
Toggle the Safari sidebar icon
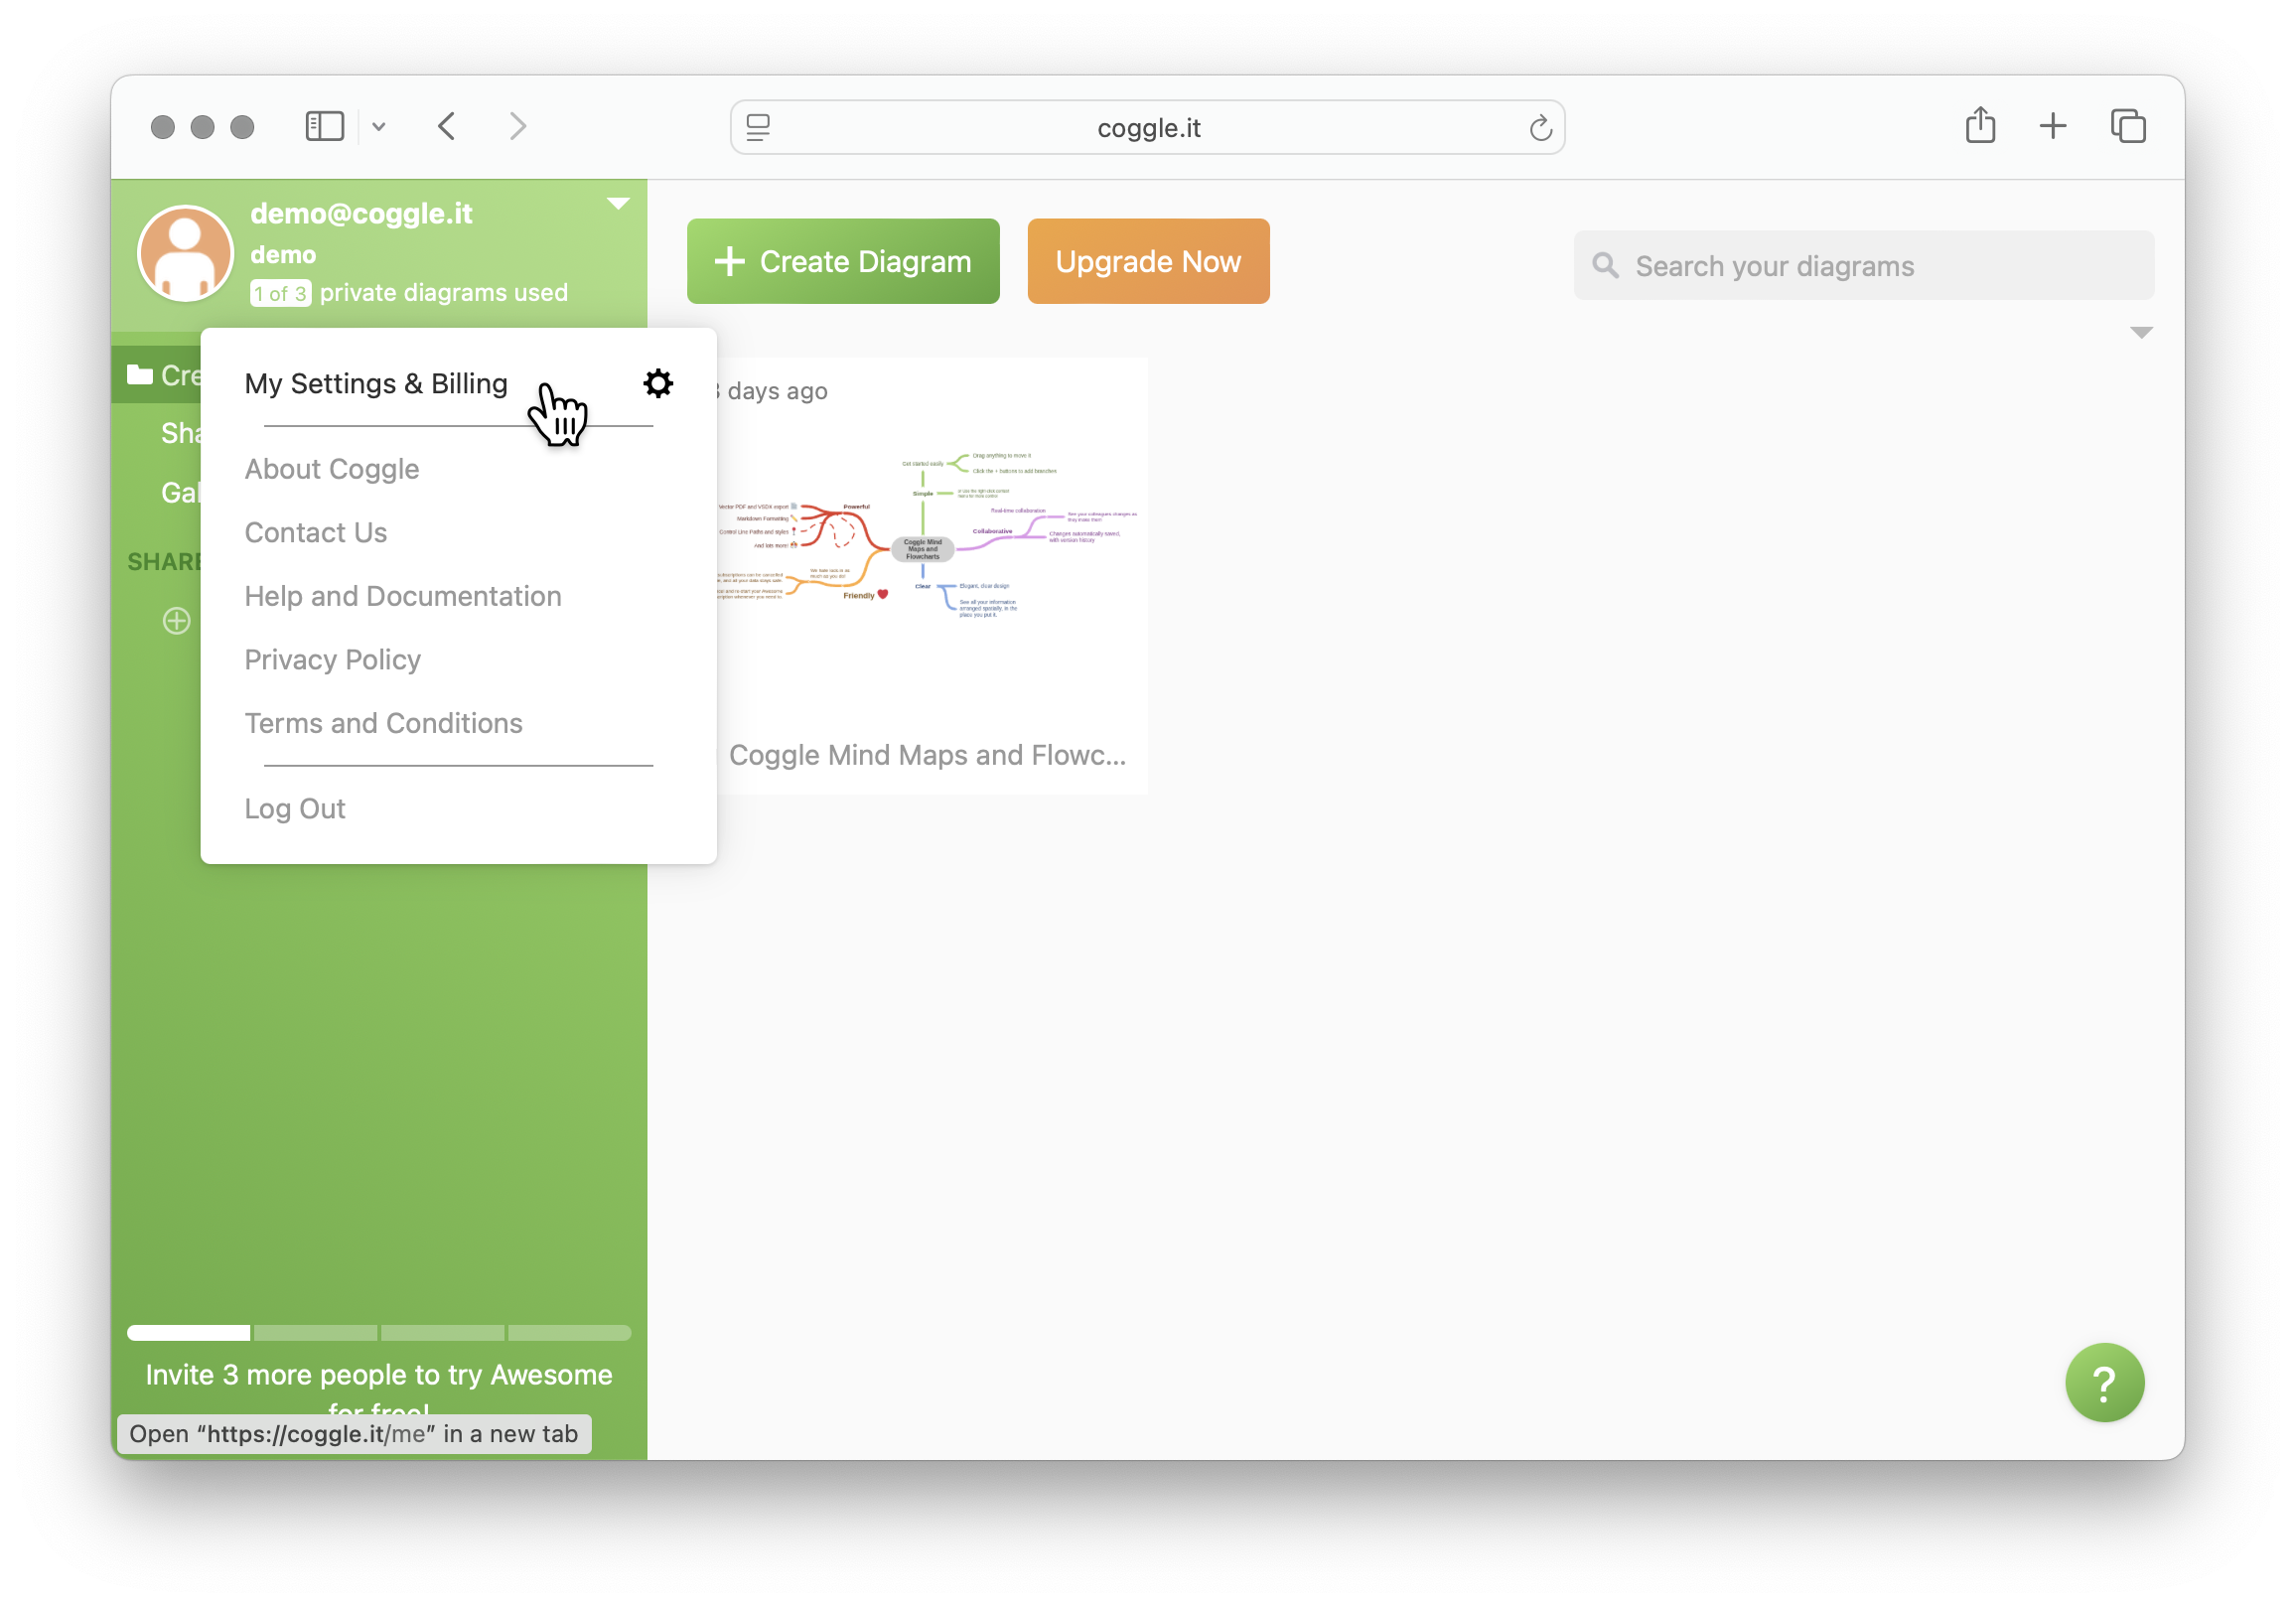tap(324, 126)
